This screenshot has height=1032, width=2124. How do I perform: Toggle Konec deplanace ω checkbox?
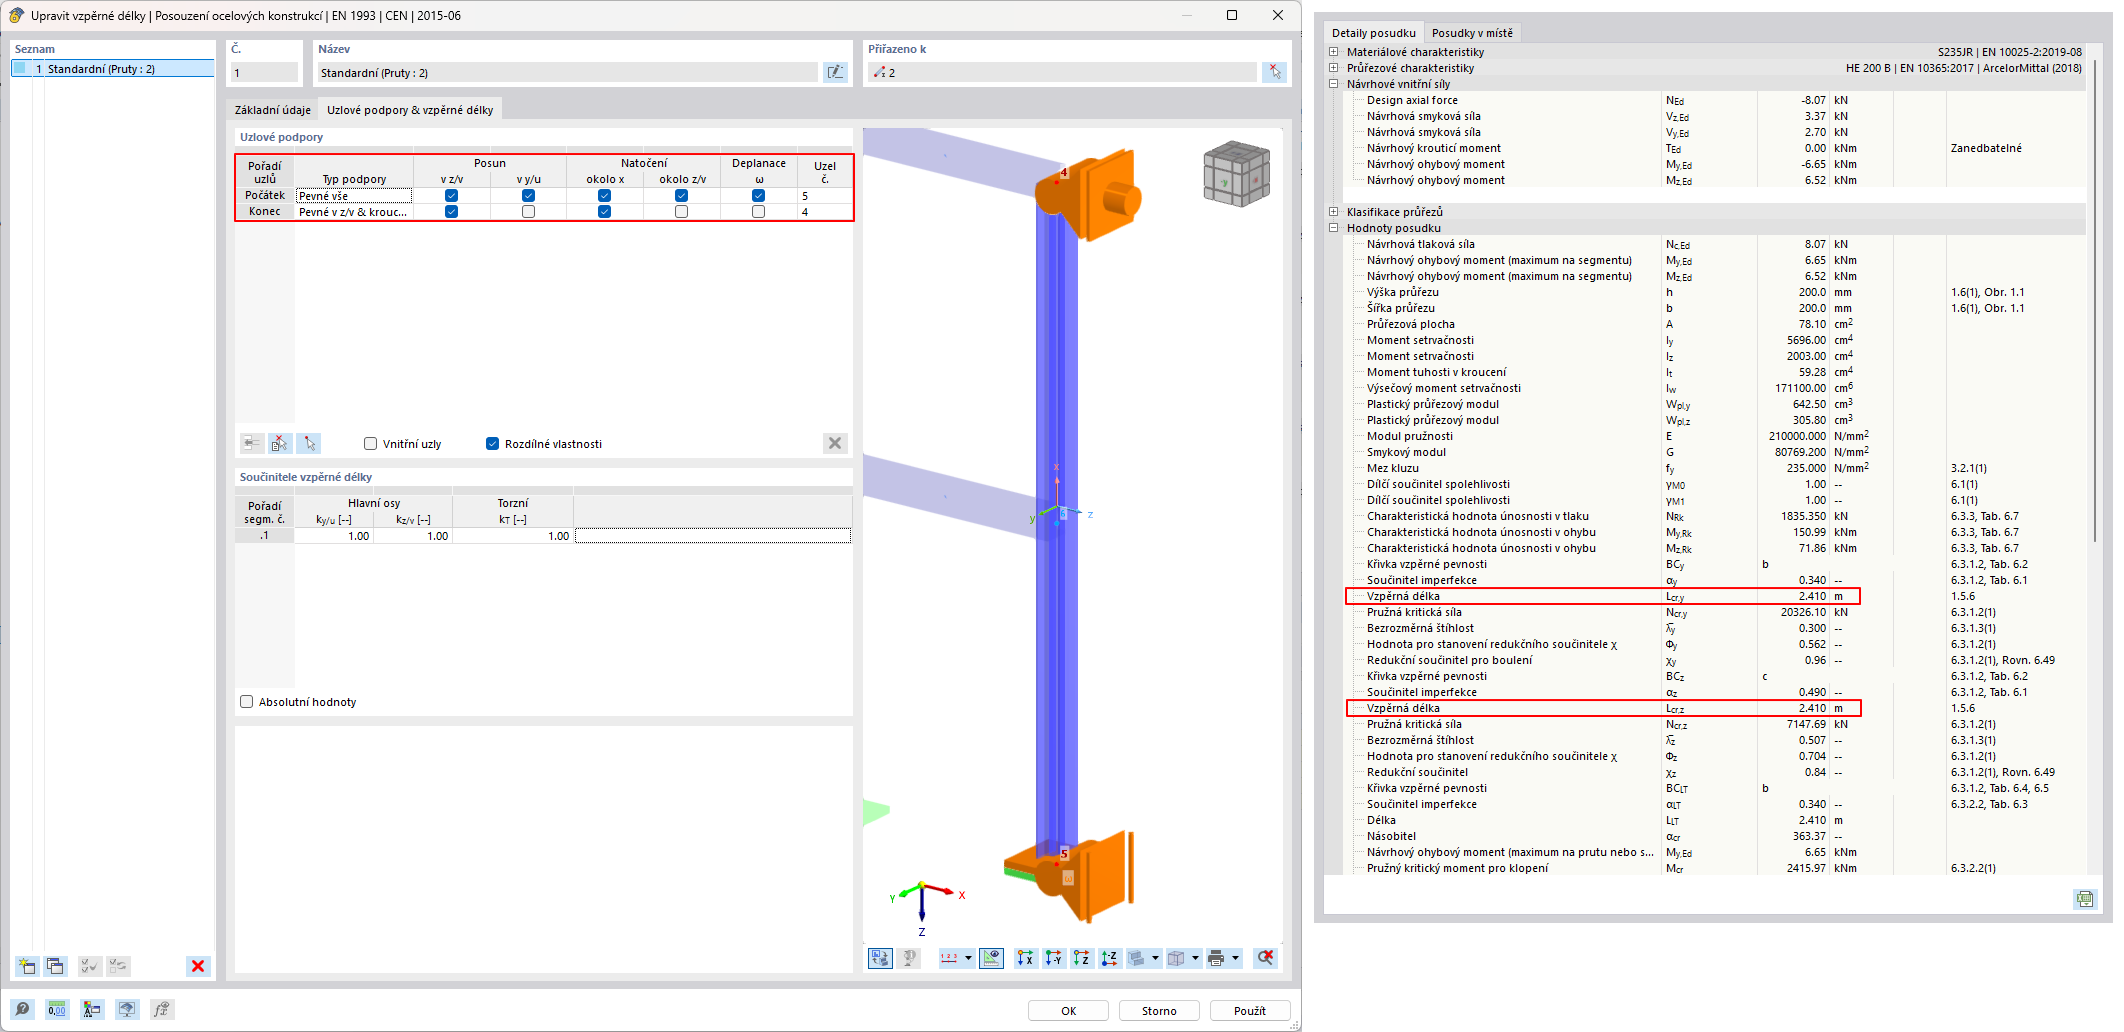click(758, 212)
